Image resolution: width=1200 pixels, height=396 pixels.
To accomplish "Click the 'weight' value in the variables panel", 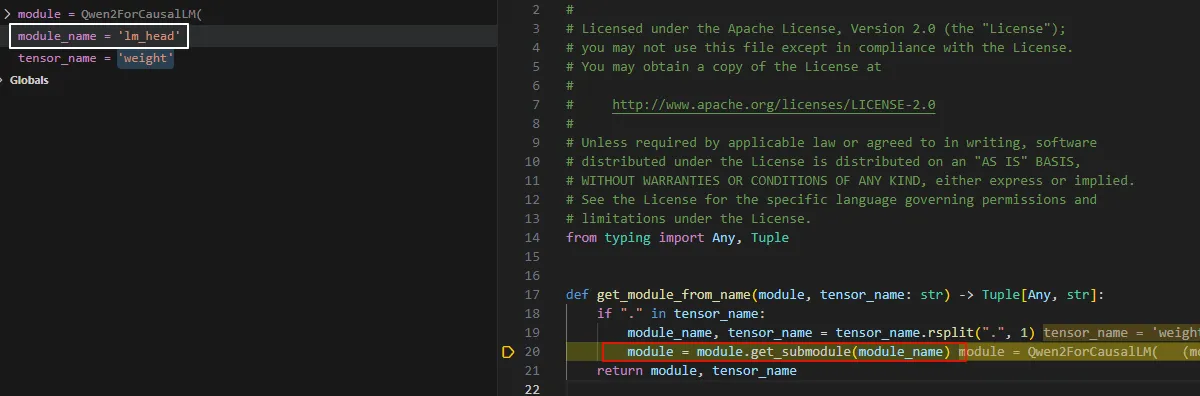I will tap(146, 59).
